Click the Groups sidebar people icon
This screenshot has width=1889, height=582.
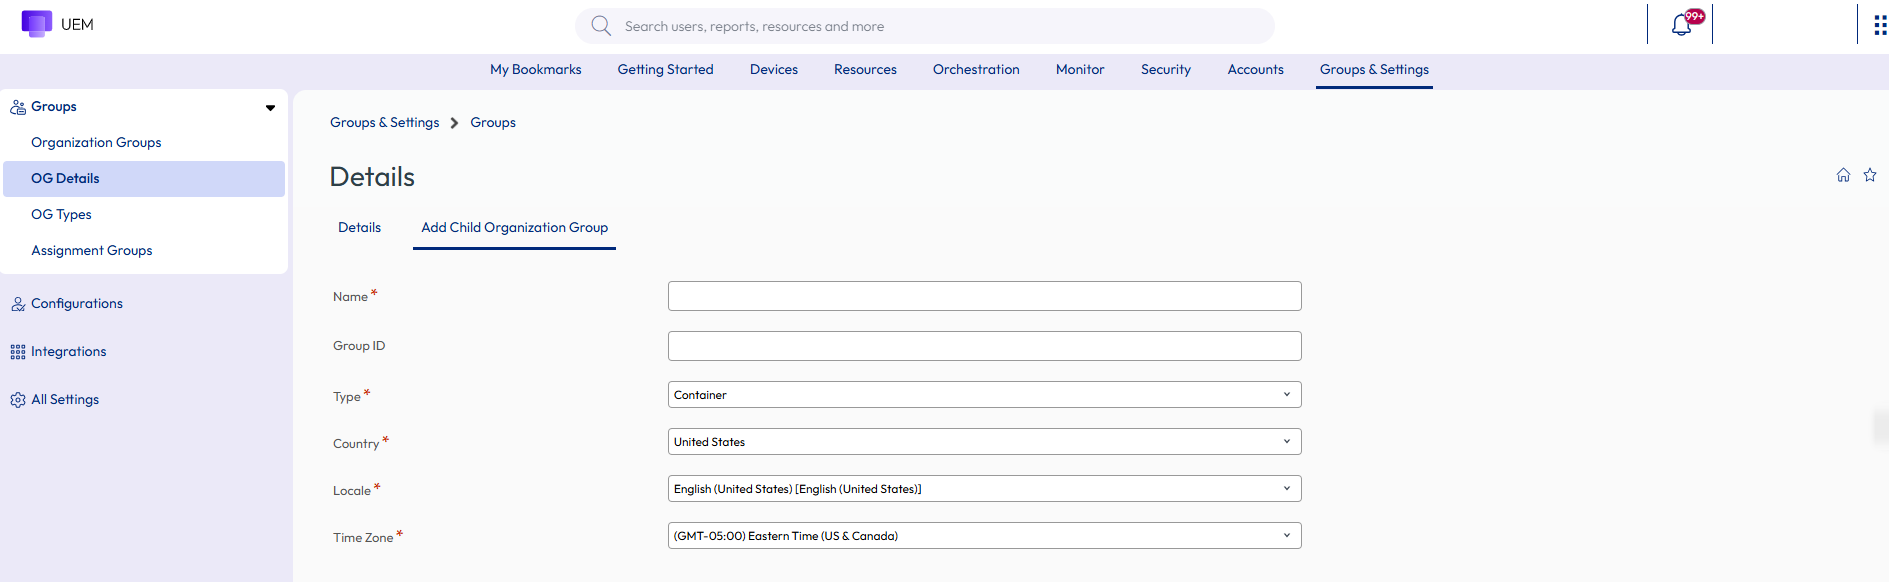18,107
